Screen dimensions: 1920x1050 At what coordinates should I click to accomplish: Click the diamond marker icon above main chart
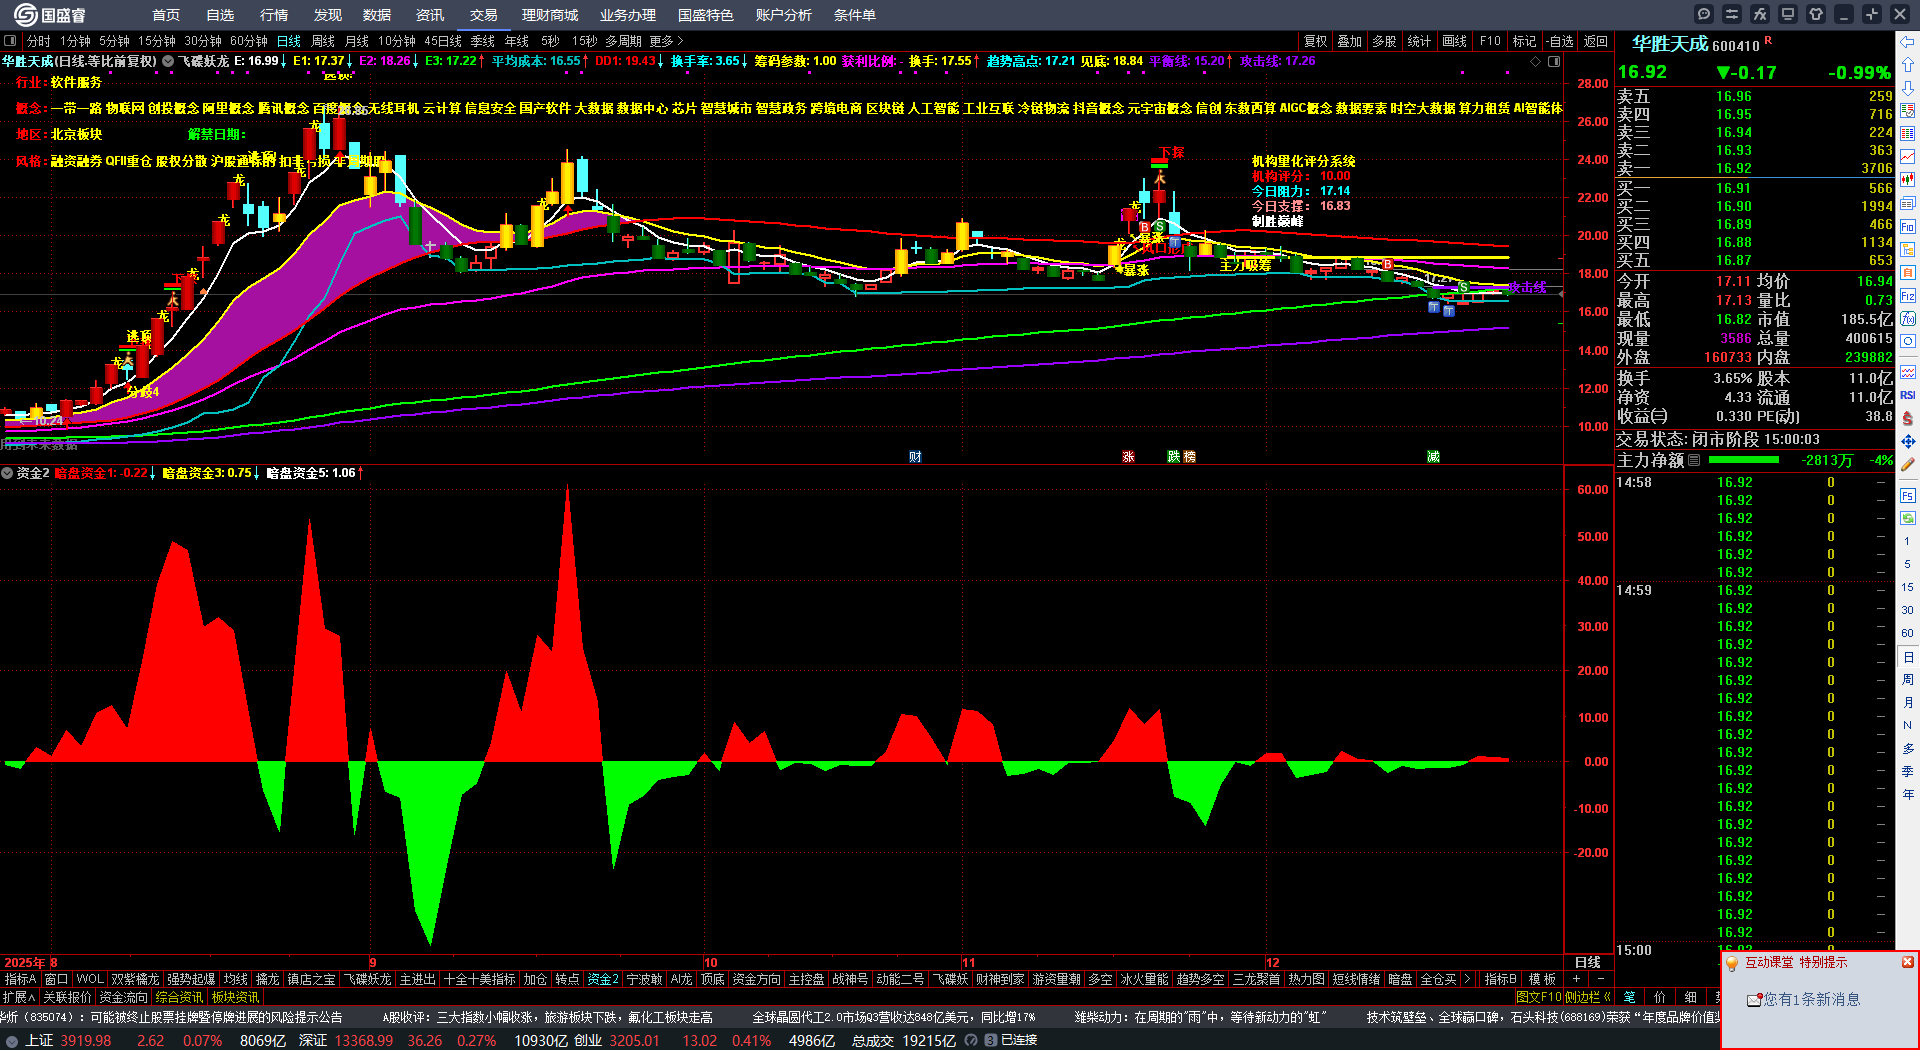point(1536,62)
